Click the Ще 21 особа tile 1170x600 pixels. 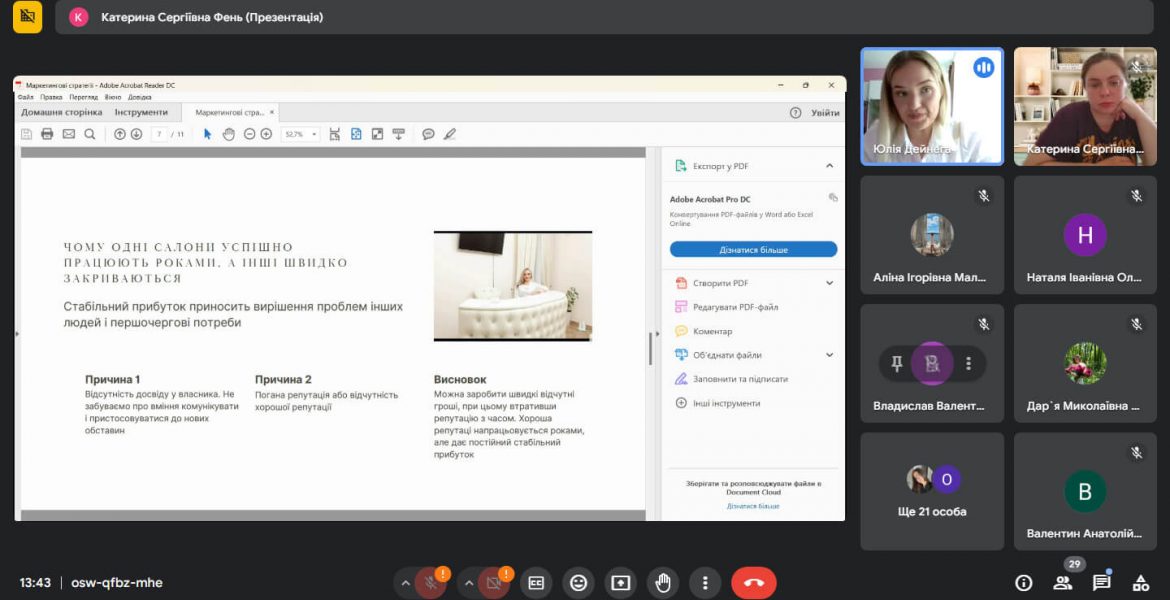pos(932,492)
